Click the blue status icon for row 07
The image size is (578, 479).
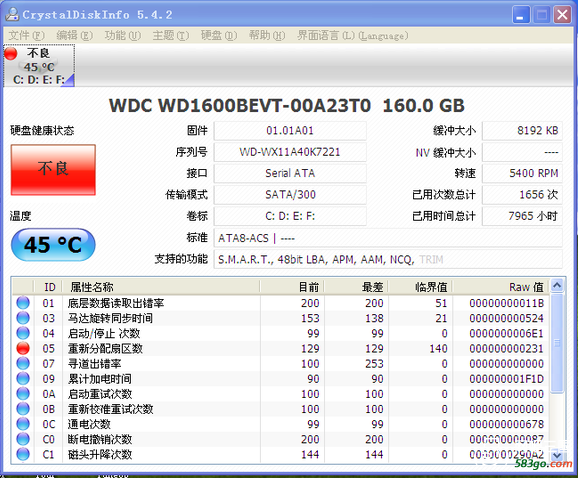tap(23, 363)
